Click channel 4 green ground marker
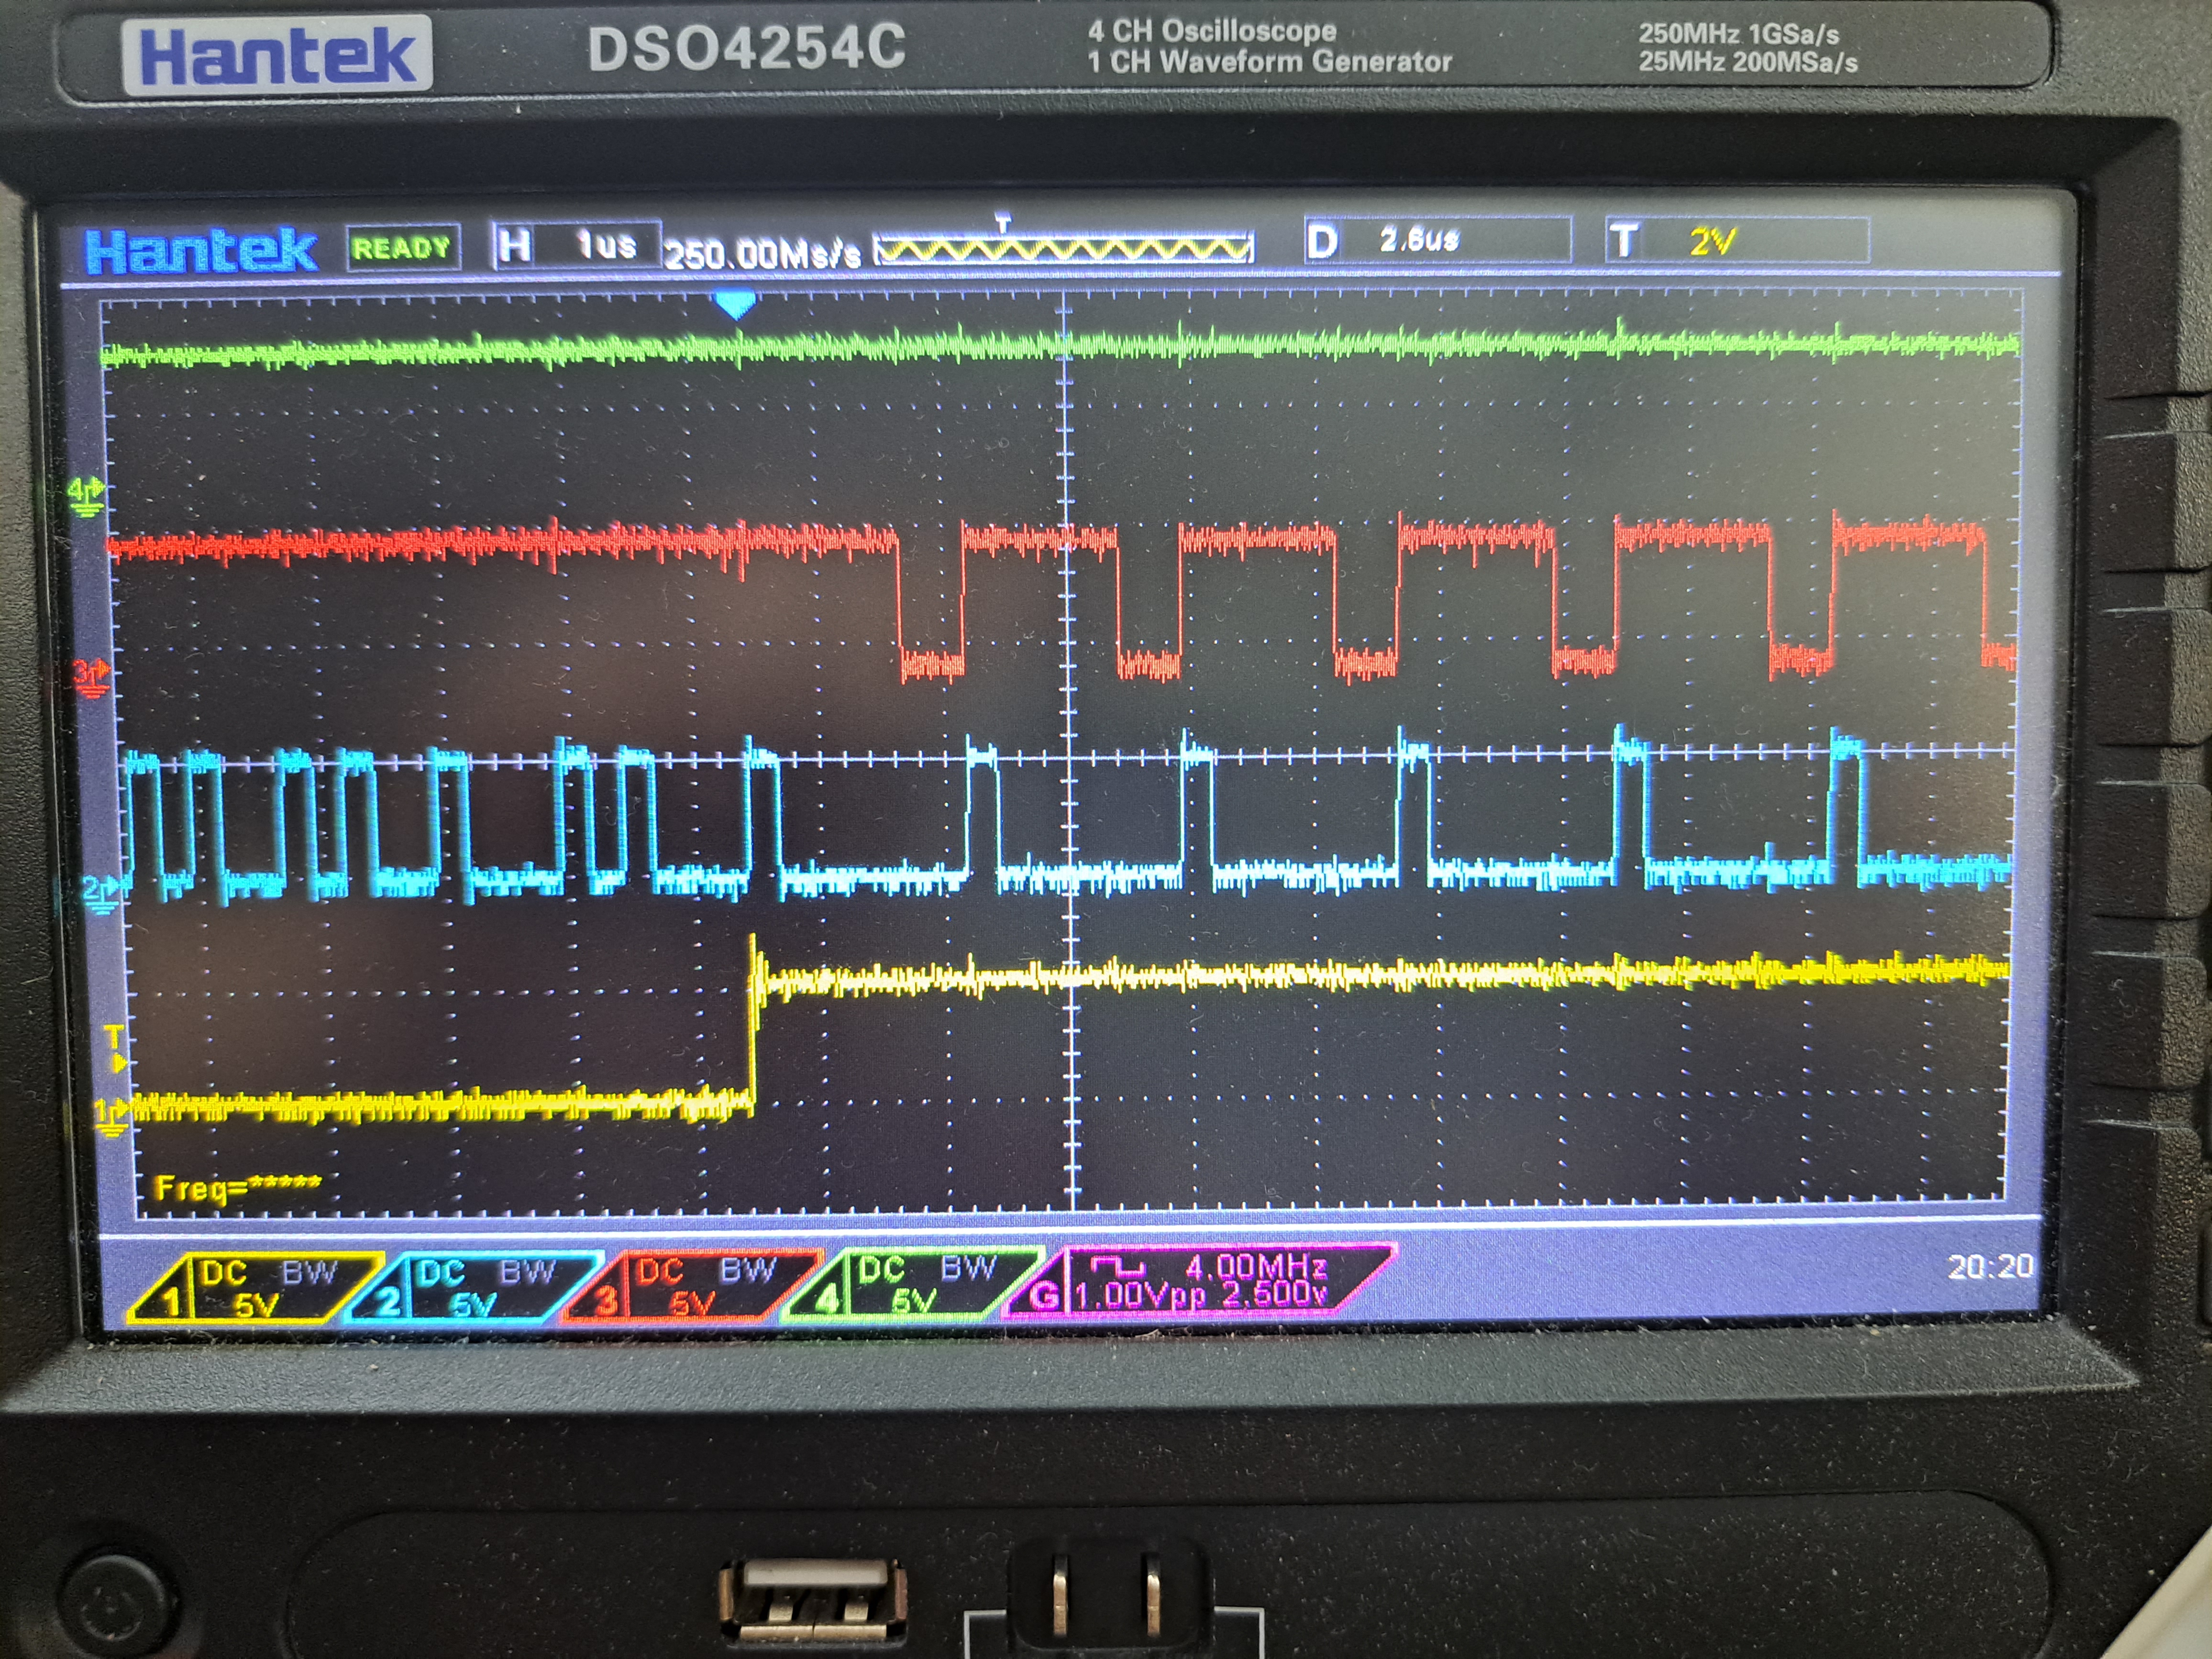 tap(86, 496)
